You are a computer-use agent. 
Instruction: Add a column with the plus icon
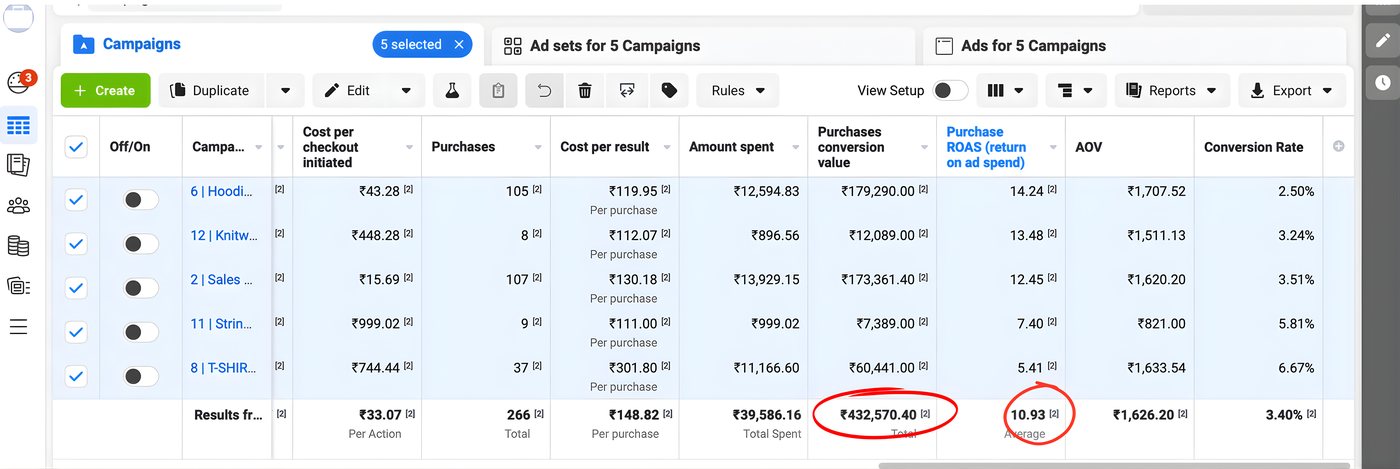click(x=1339, y=146)
